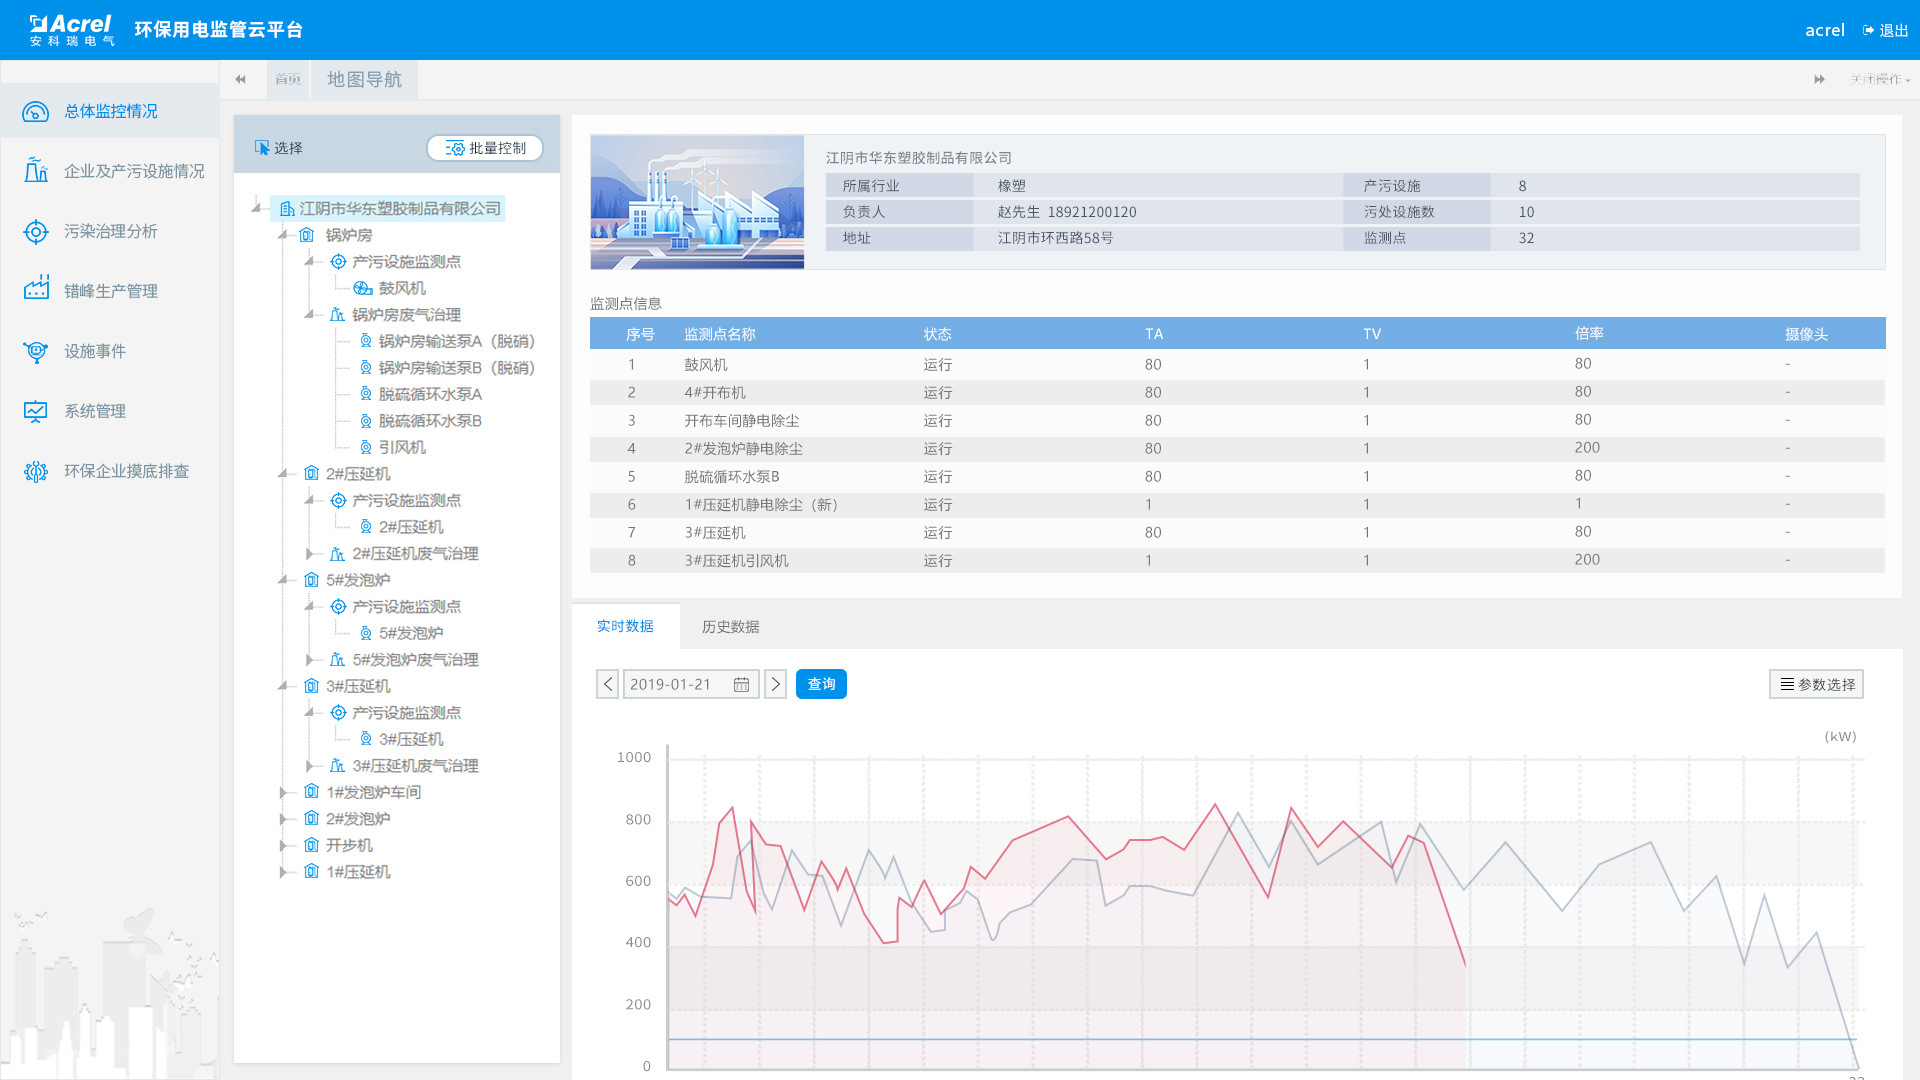This screenshot has height=1080, width=1920.
Task: Collapse the 锅炉房 tree node
Action: point(283,235)
